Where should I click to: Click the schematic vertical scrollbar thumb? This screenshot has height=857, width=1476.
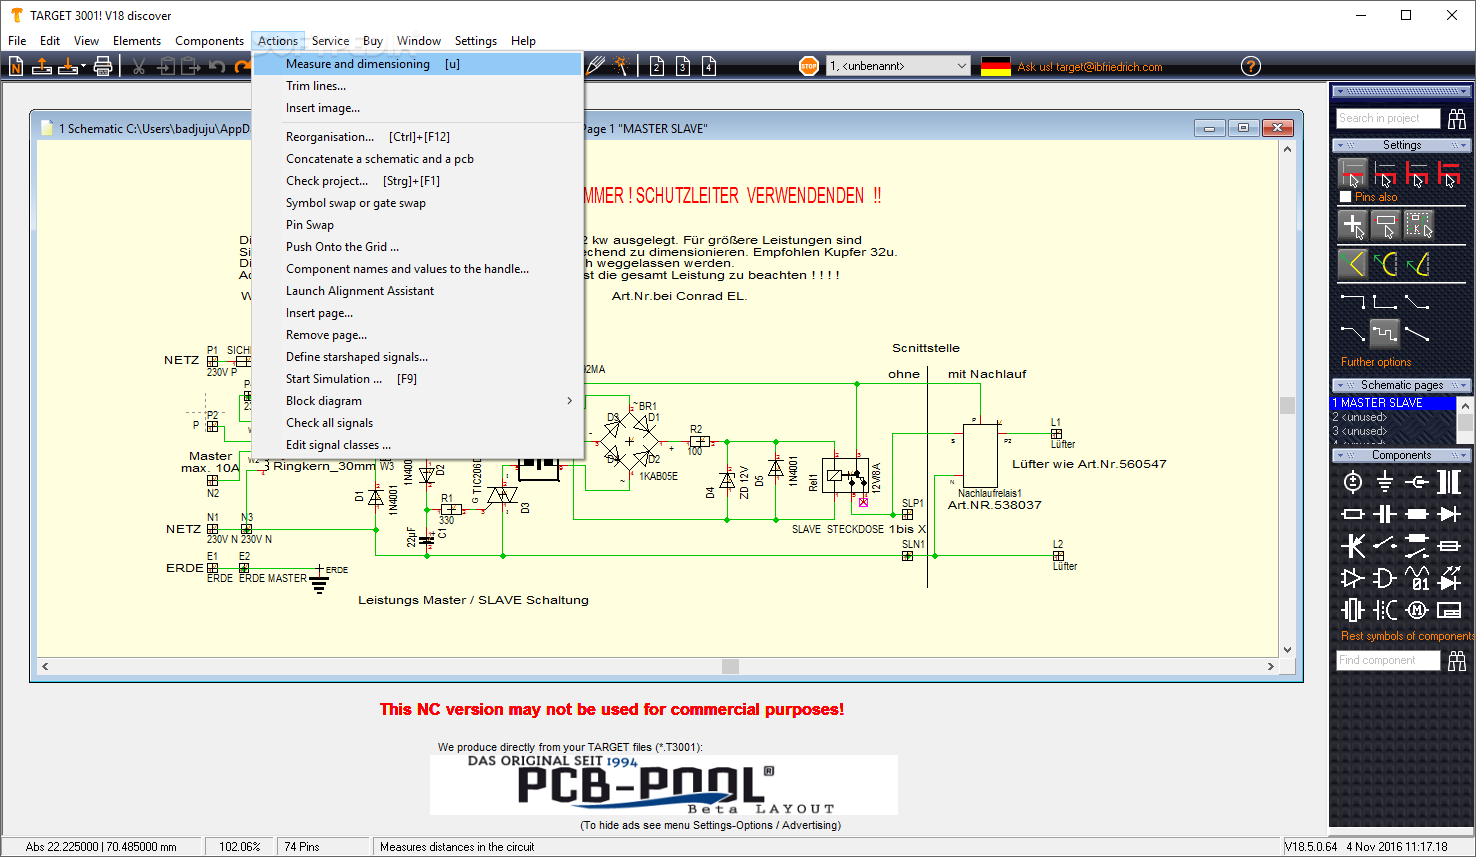(x=1287, y=405)
